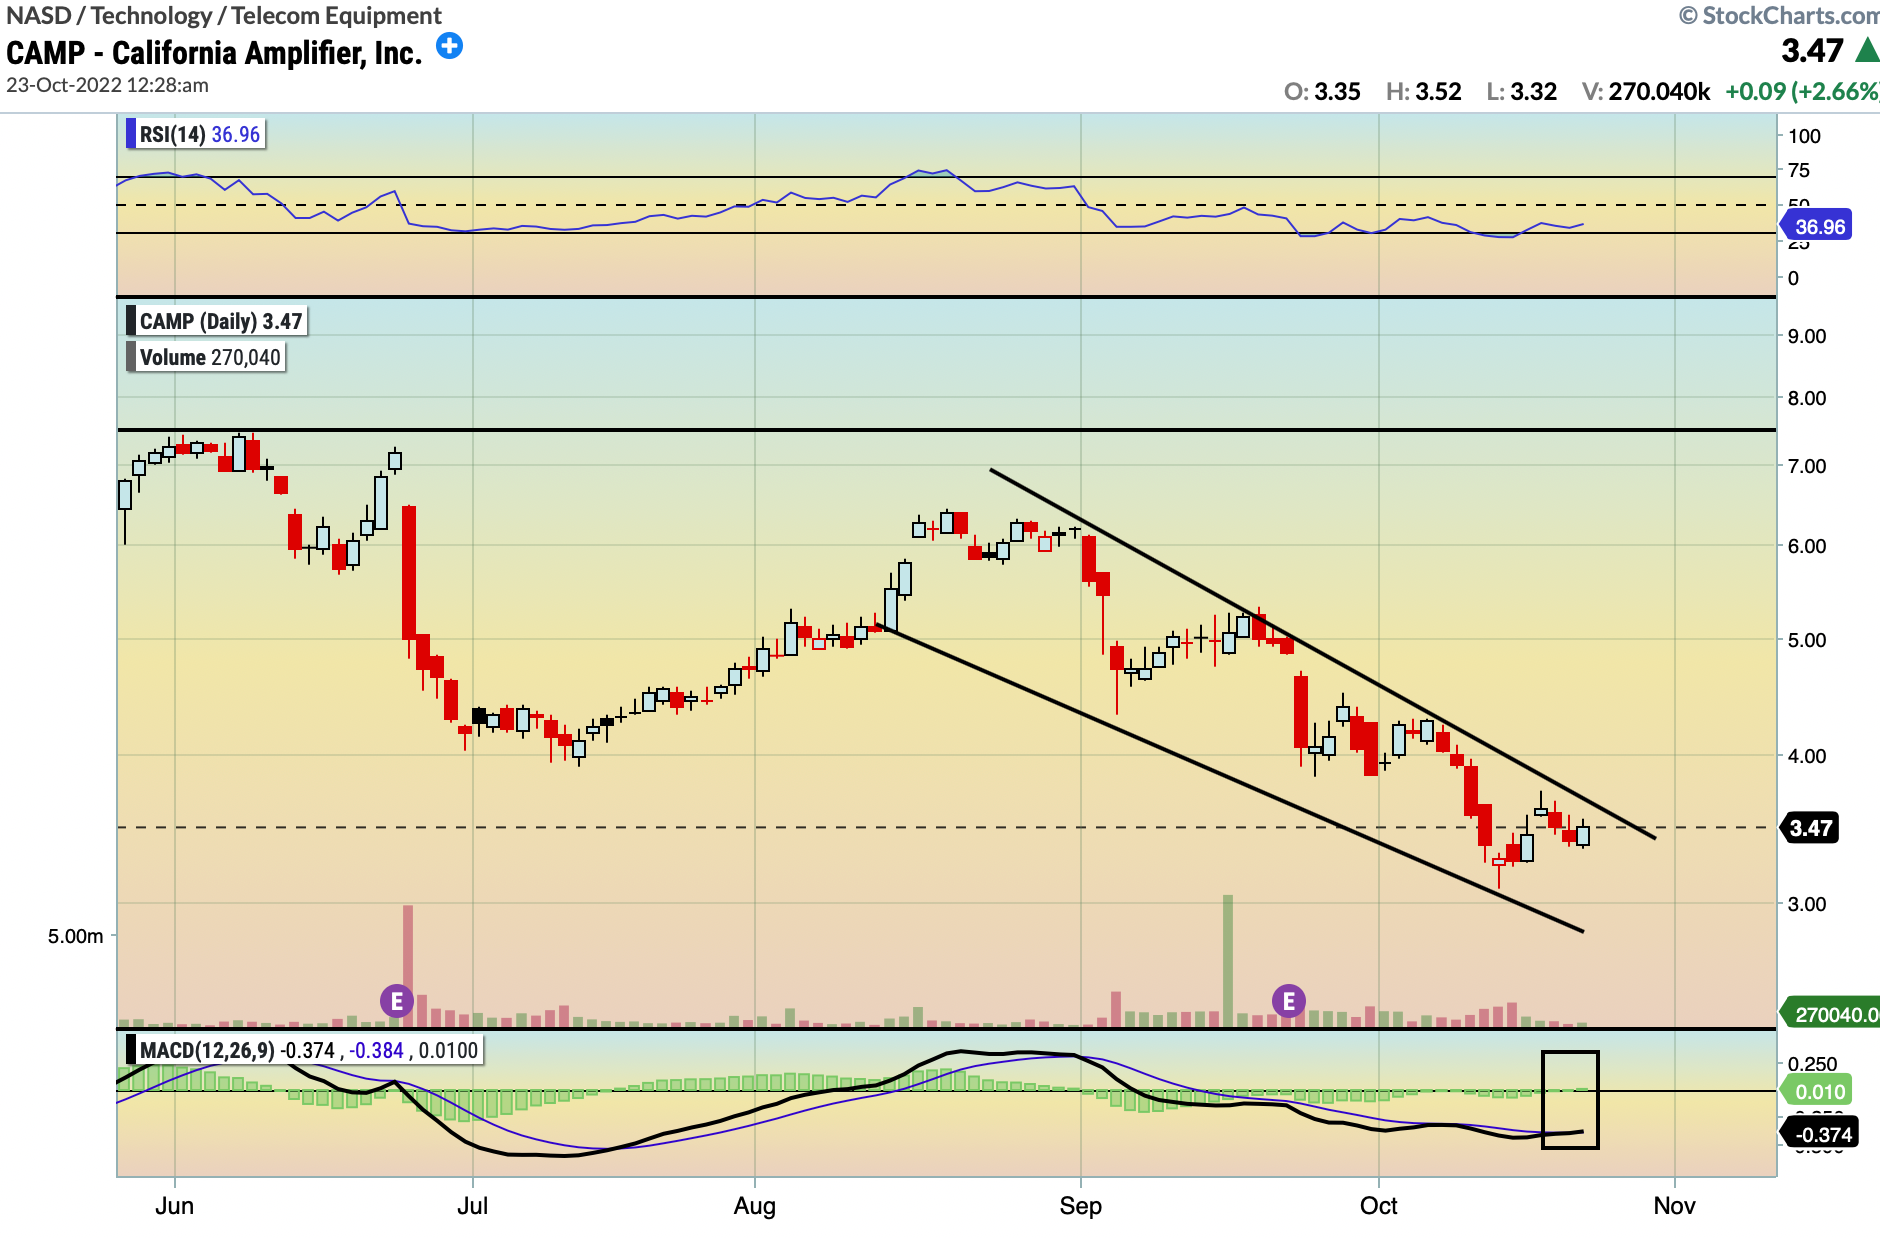Click the tall red volume bar in June
The height and width of the screenshot is (1238, 1880).
[408, 966]
